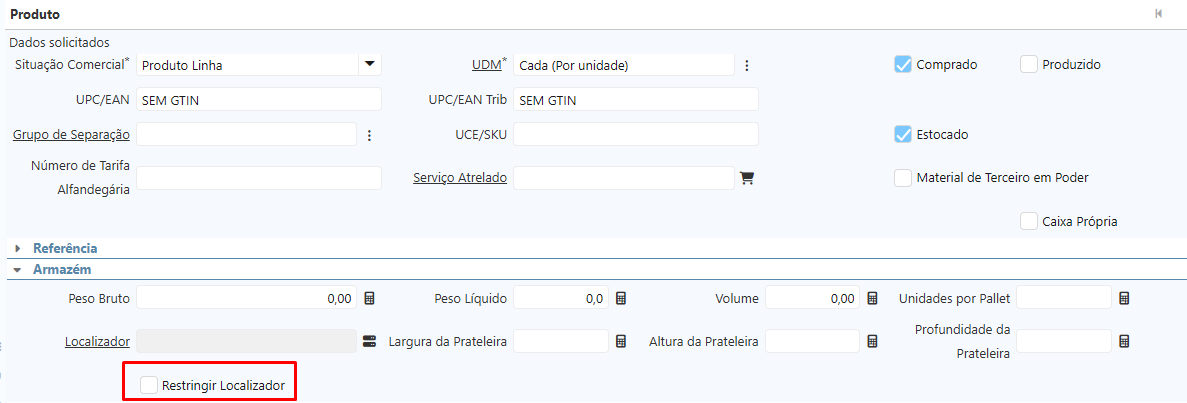The height and width of the screenshot is (403, 1187).
Task: Follow the Serviço Atrelado label link
Action: click(460, 178)
